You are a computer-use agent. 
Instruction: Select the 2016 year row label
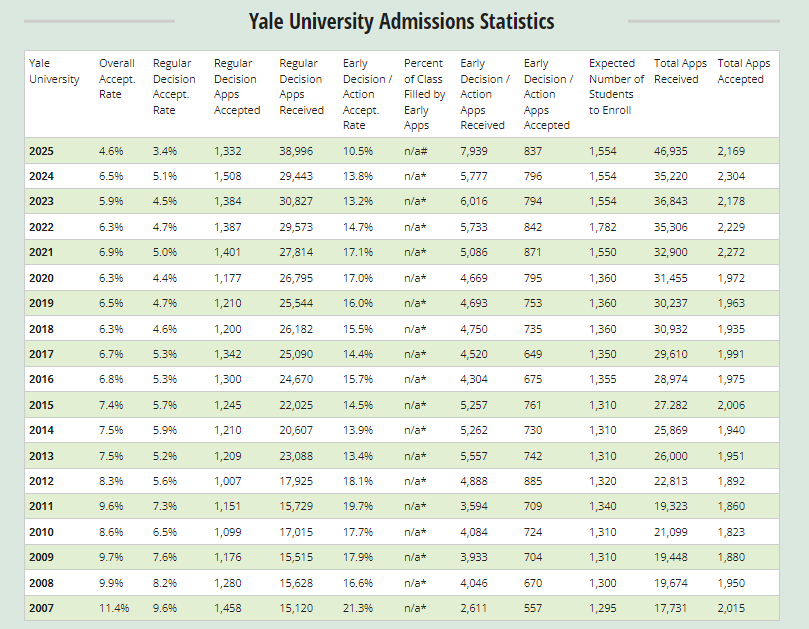[x=42, y=380]
